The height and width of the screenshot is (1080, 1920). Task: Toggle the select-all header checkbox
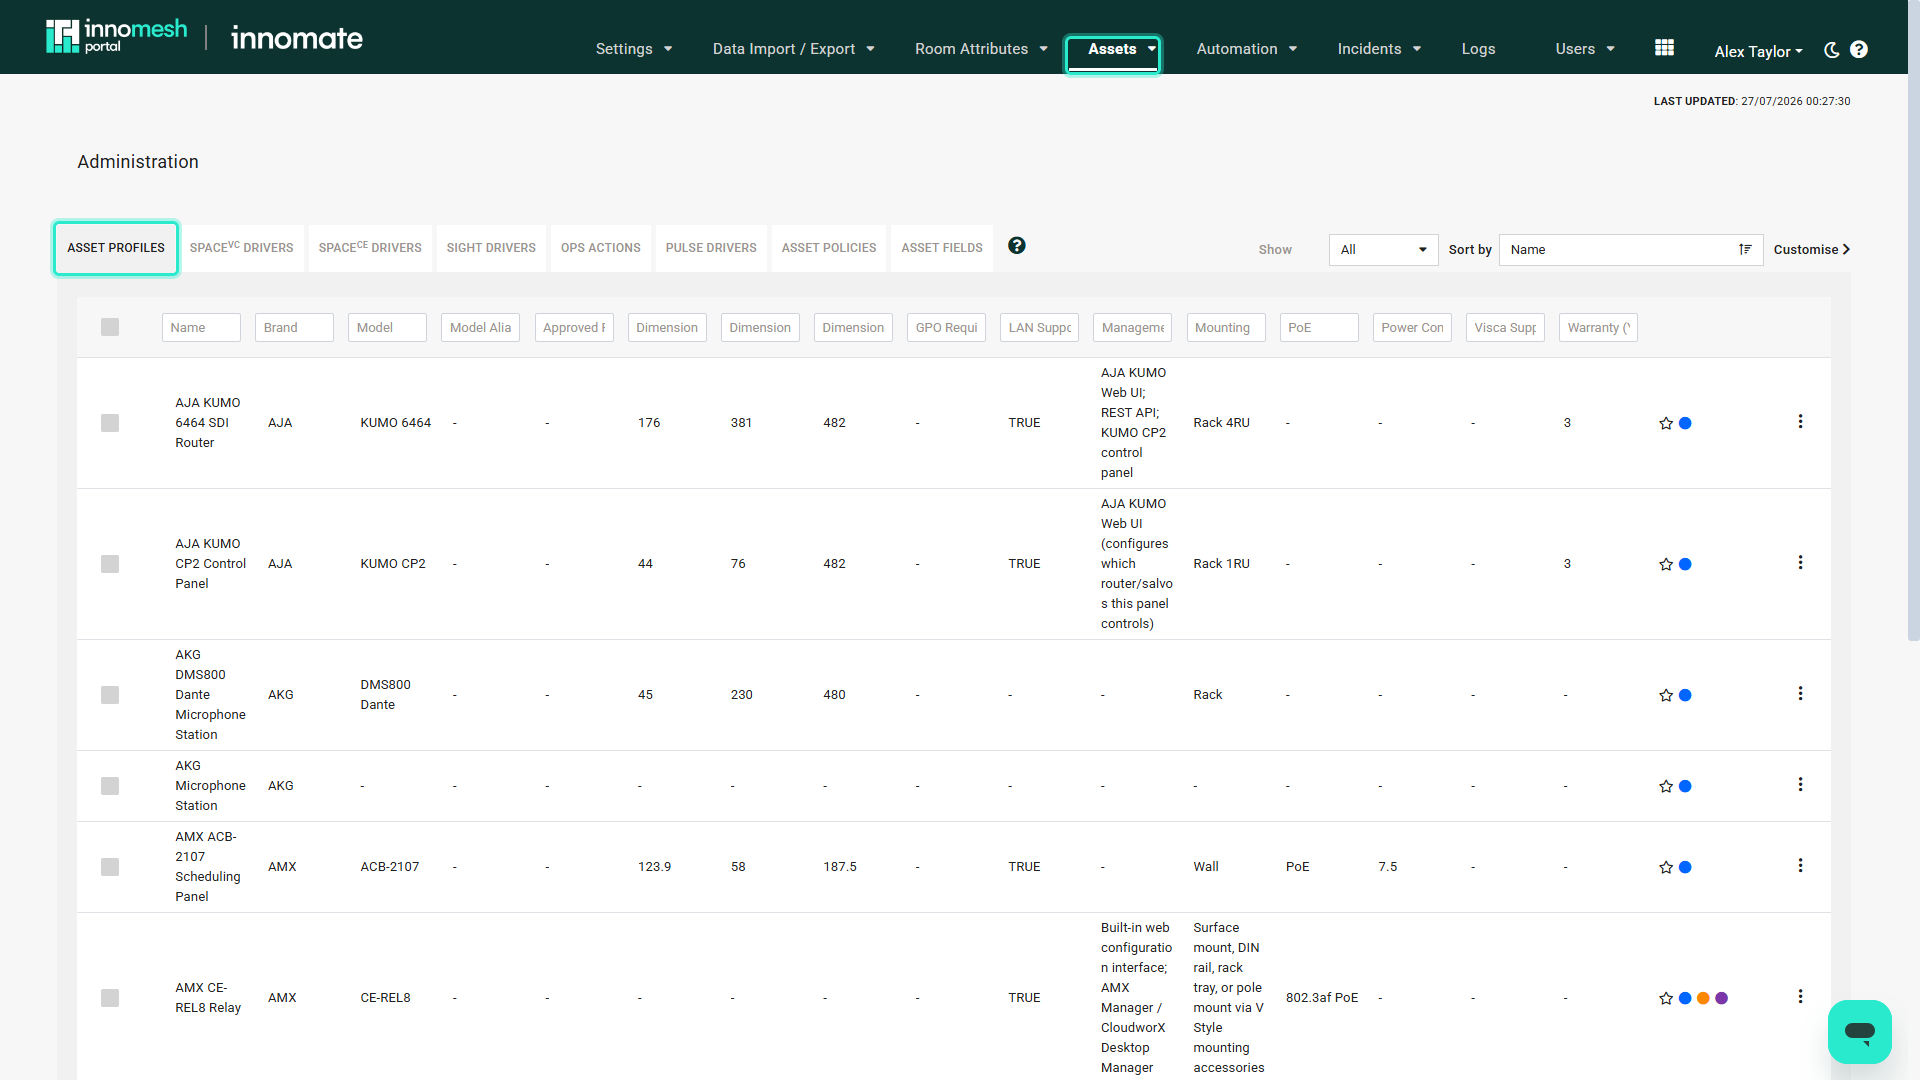(110, 327)
